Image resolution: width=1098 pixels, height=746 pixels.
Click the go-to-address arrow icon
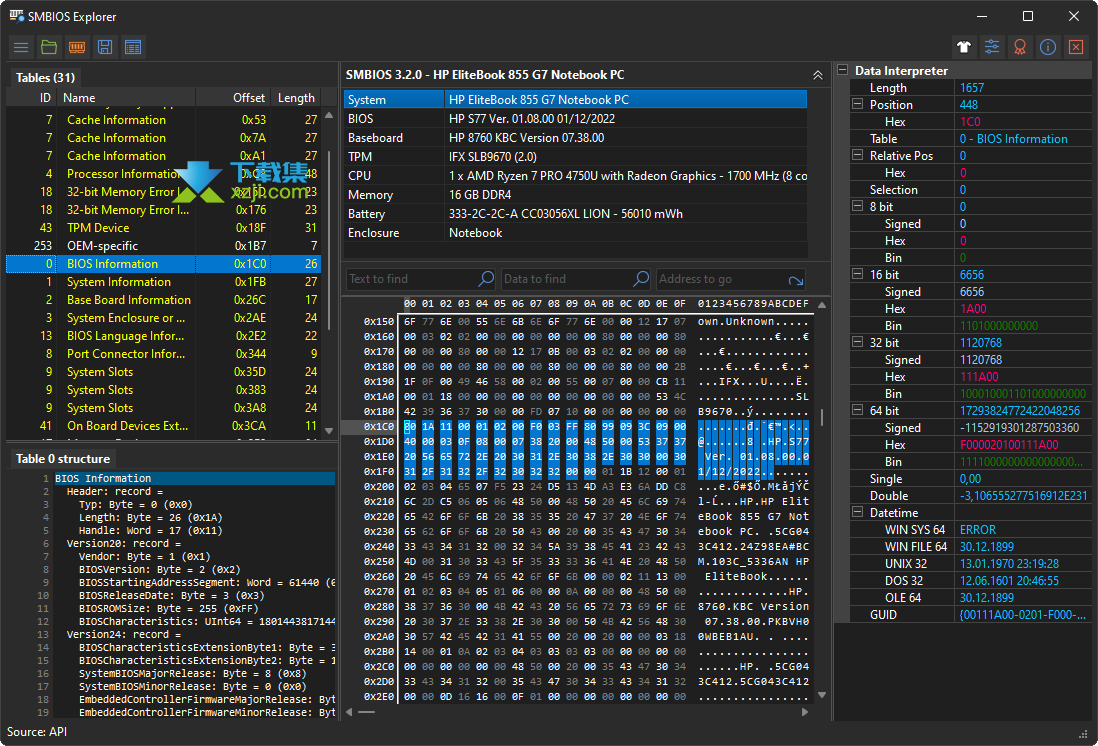[x=795, y=279]
